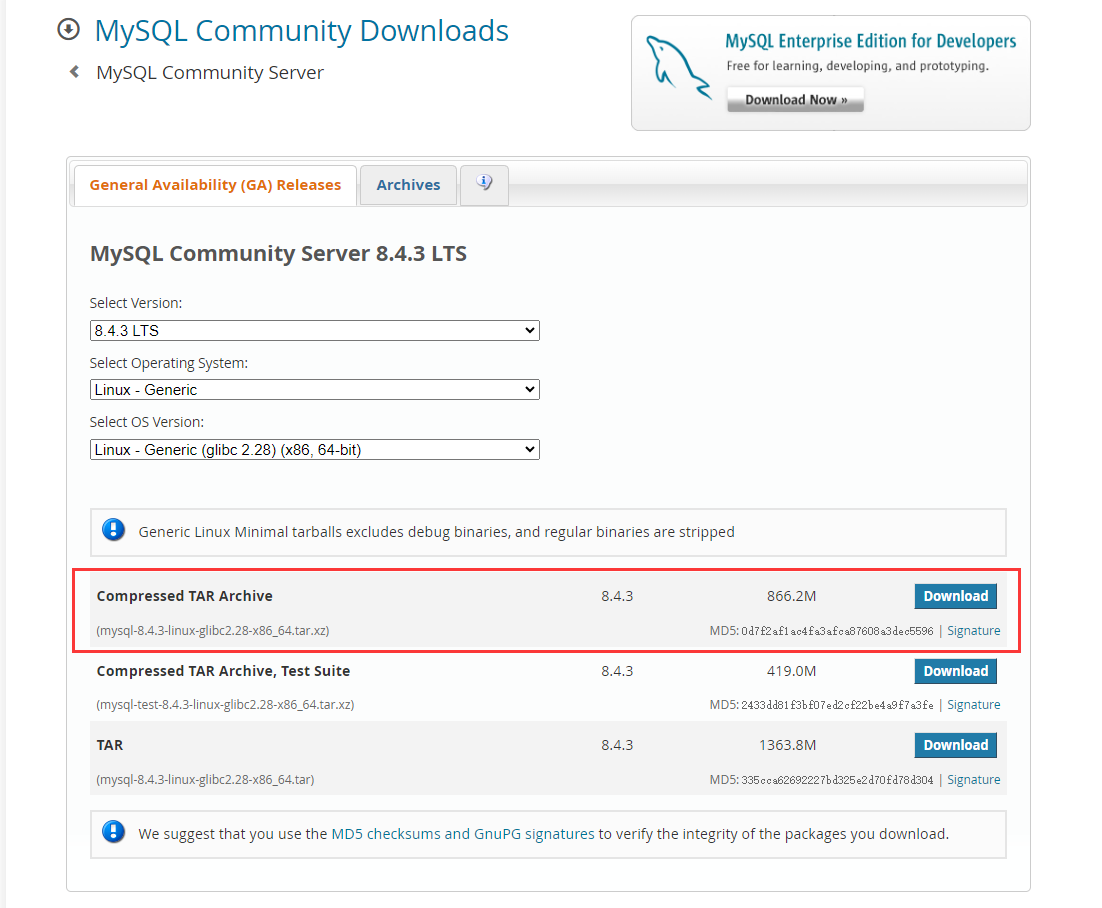This screenshot has height=908, width=1102.
Task: Click MySQL Community Server breadcrumb text
Action: [210, 72]
